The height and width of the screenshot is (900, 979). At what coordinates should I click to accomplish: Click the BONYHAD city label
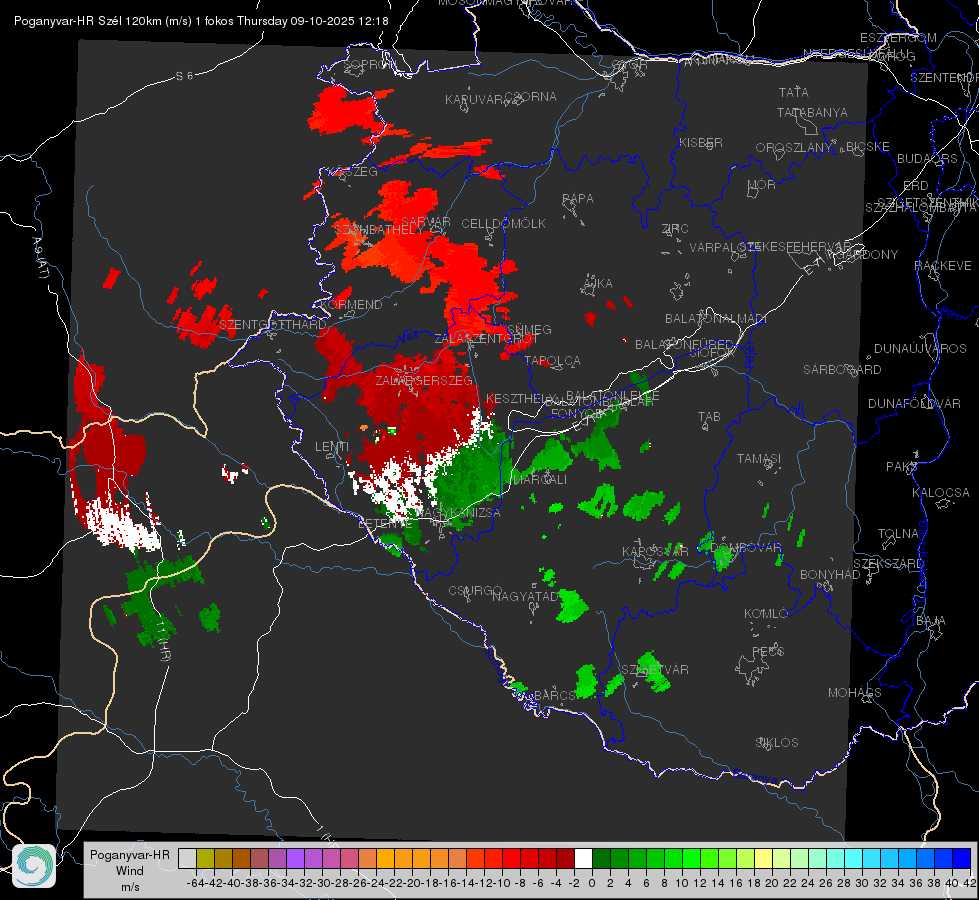(830, 575)
